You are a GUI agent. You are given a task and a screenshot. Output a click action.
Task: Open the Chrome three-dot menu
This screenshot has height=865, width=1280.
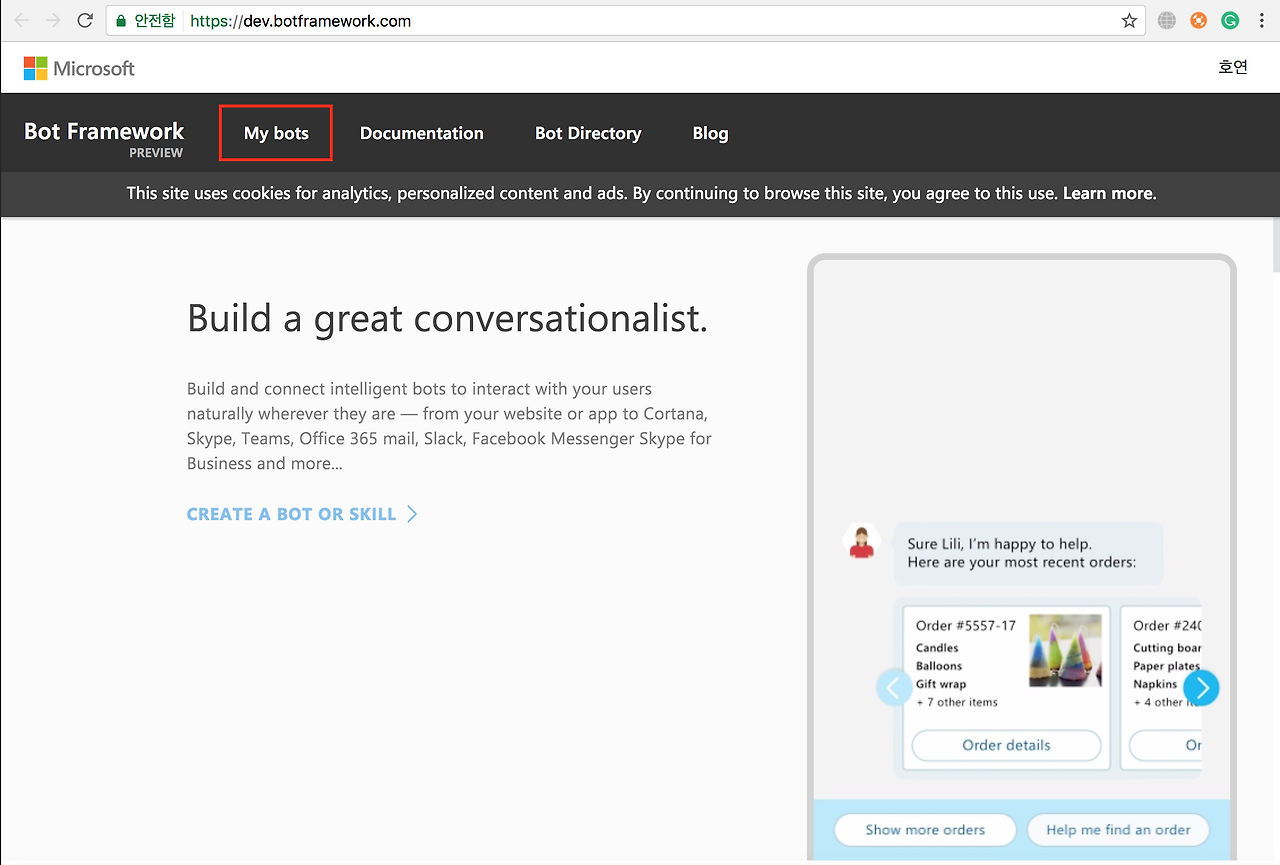point(1260,20)
